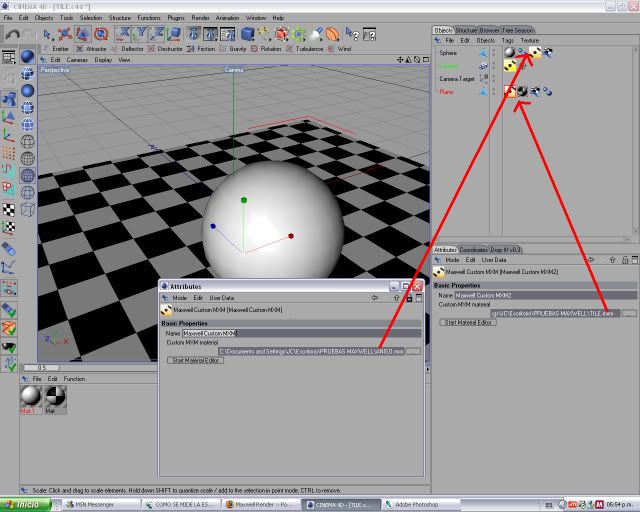Select the Sphere object in Object Manager
Screen dimensions: 640x512
pyautogui.click(x=448, y=53)
